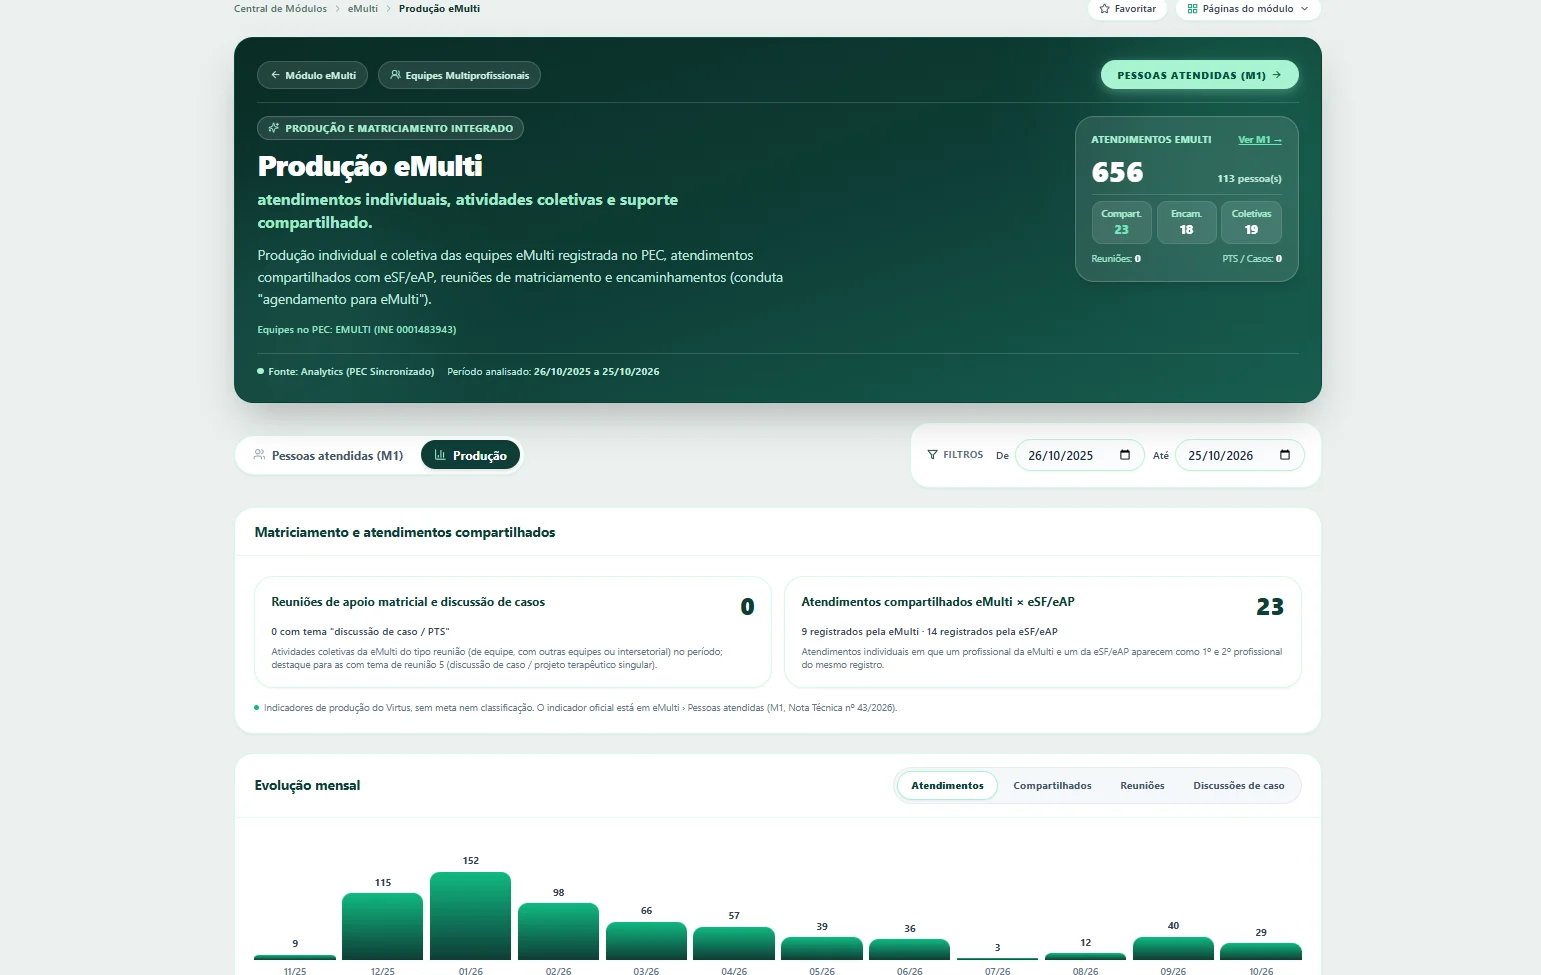Click the people icon in Pessoas atendidas (M1) tab
This screenshot has width=1541, height=975.
click(x=260, y=455)
